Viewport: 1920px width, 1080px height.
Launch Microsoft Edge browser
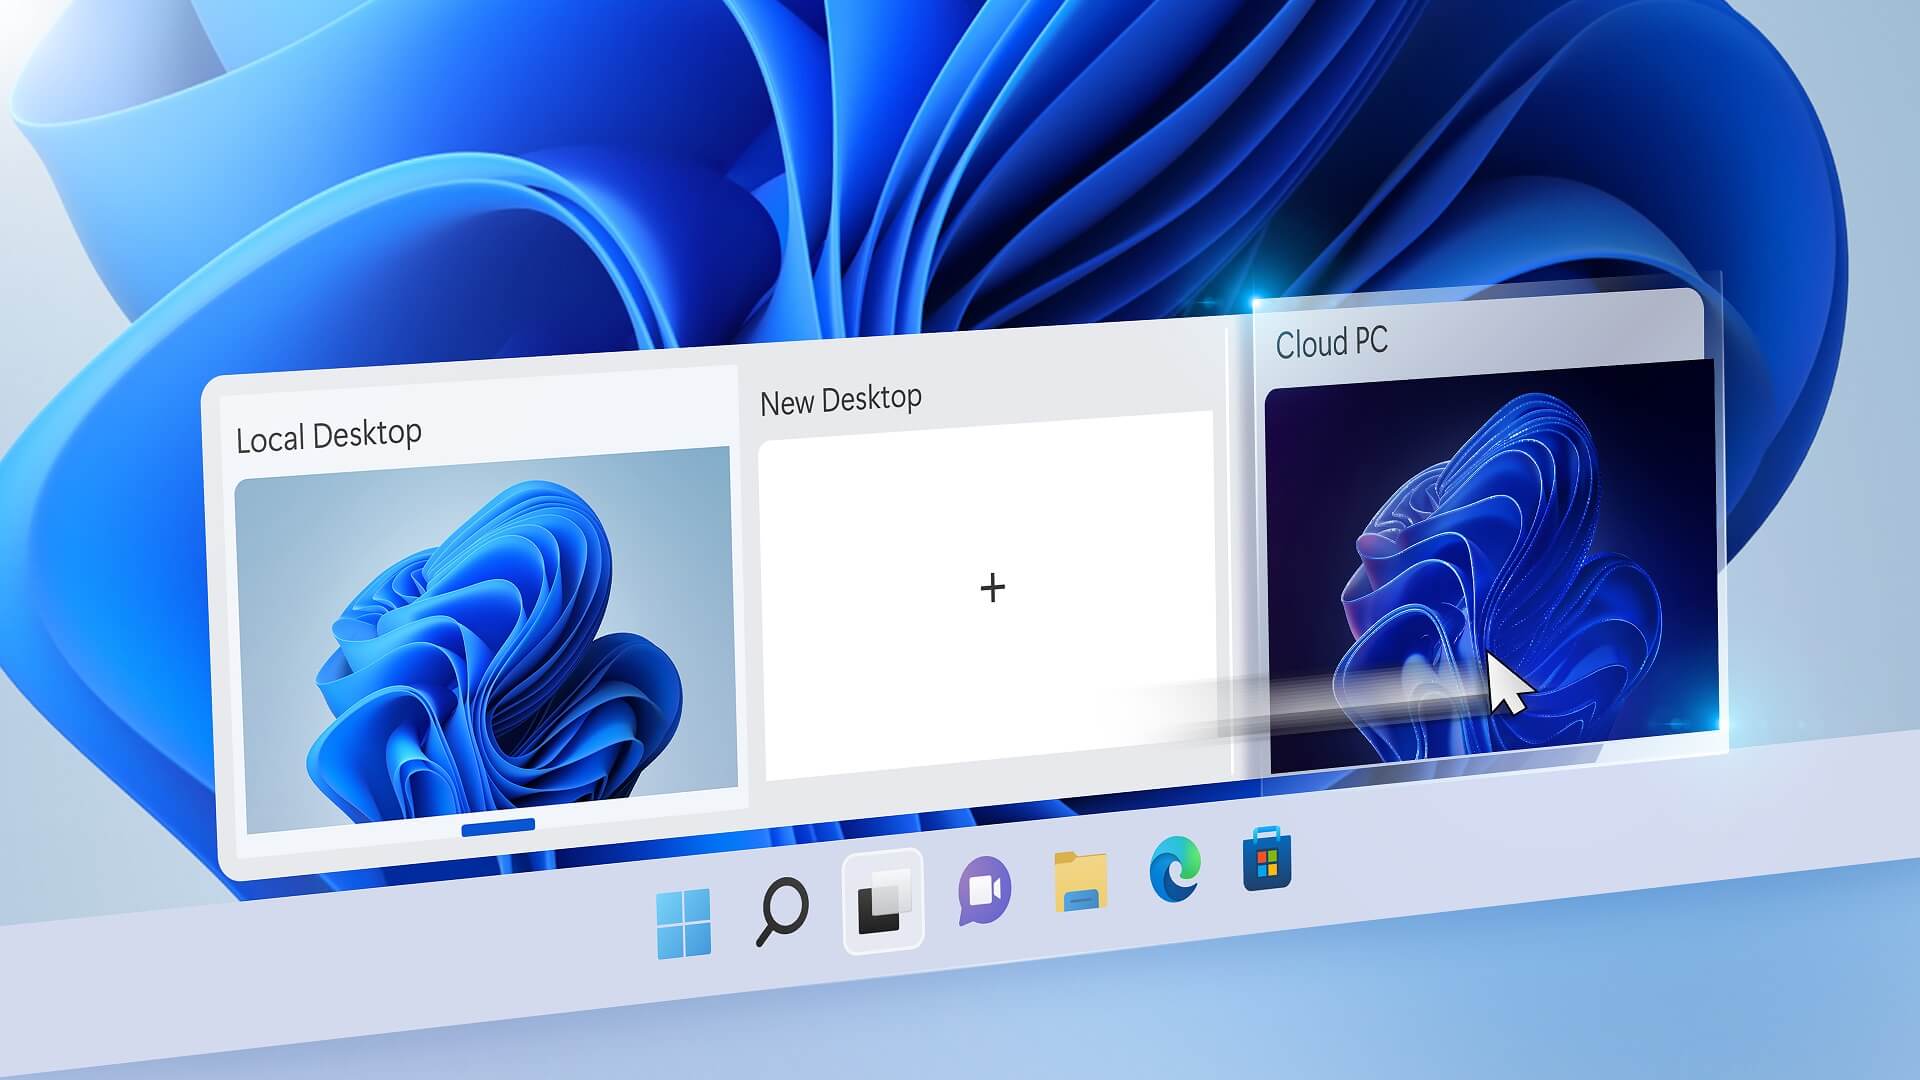(x=1174, y=868)
